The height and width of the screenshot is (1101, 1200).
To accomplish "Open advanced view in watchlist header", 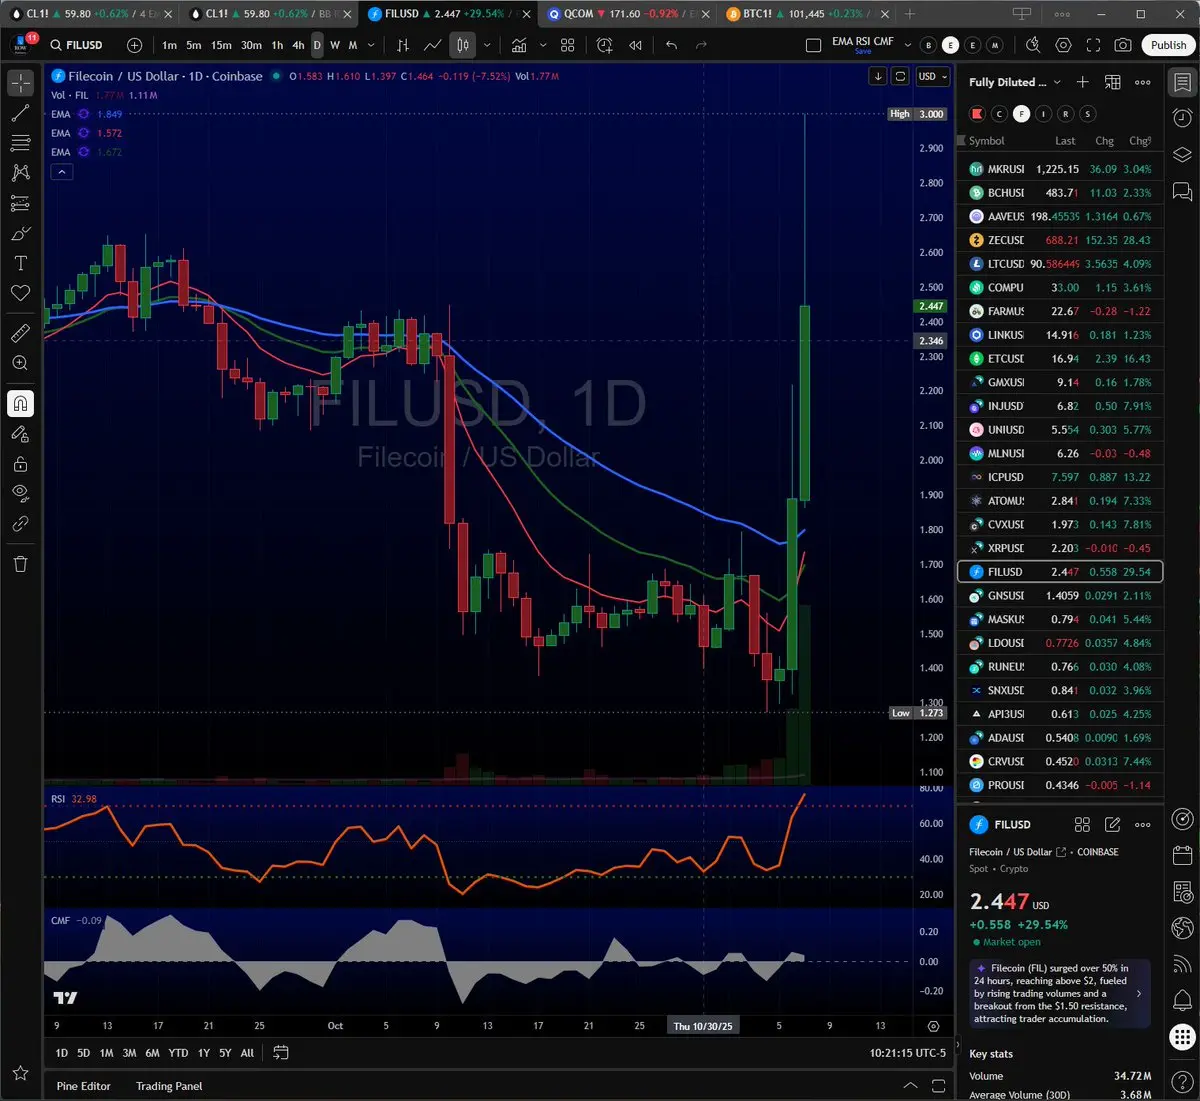I will pos(1112,82).
